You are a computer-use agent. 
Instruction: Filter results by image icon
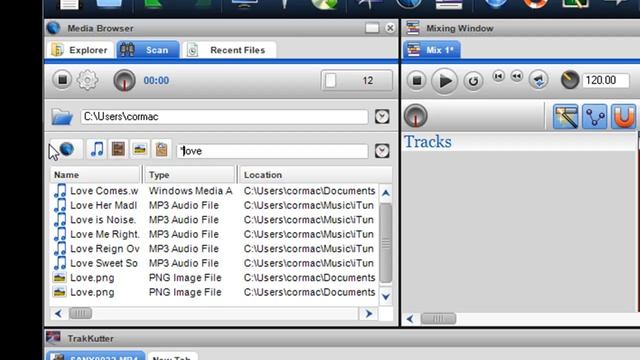(x=140, y=149)
